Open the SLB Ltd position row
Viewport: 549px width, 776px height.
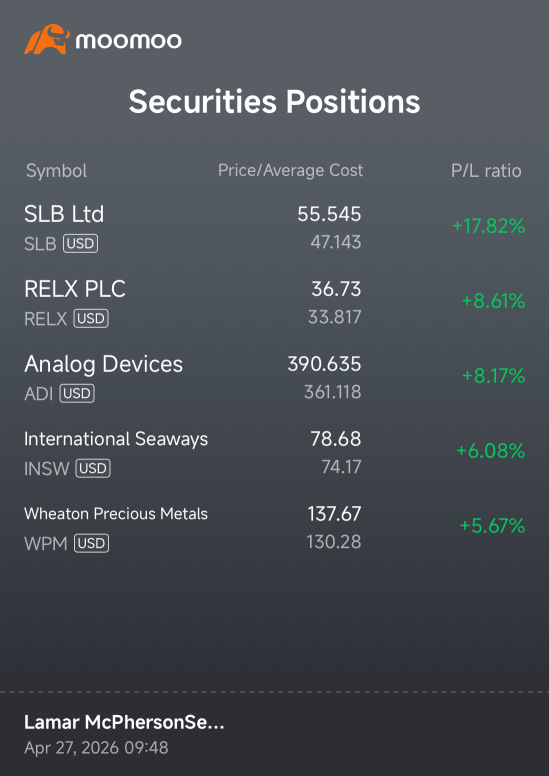pyautogui.click(x=274, y=228)
